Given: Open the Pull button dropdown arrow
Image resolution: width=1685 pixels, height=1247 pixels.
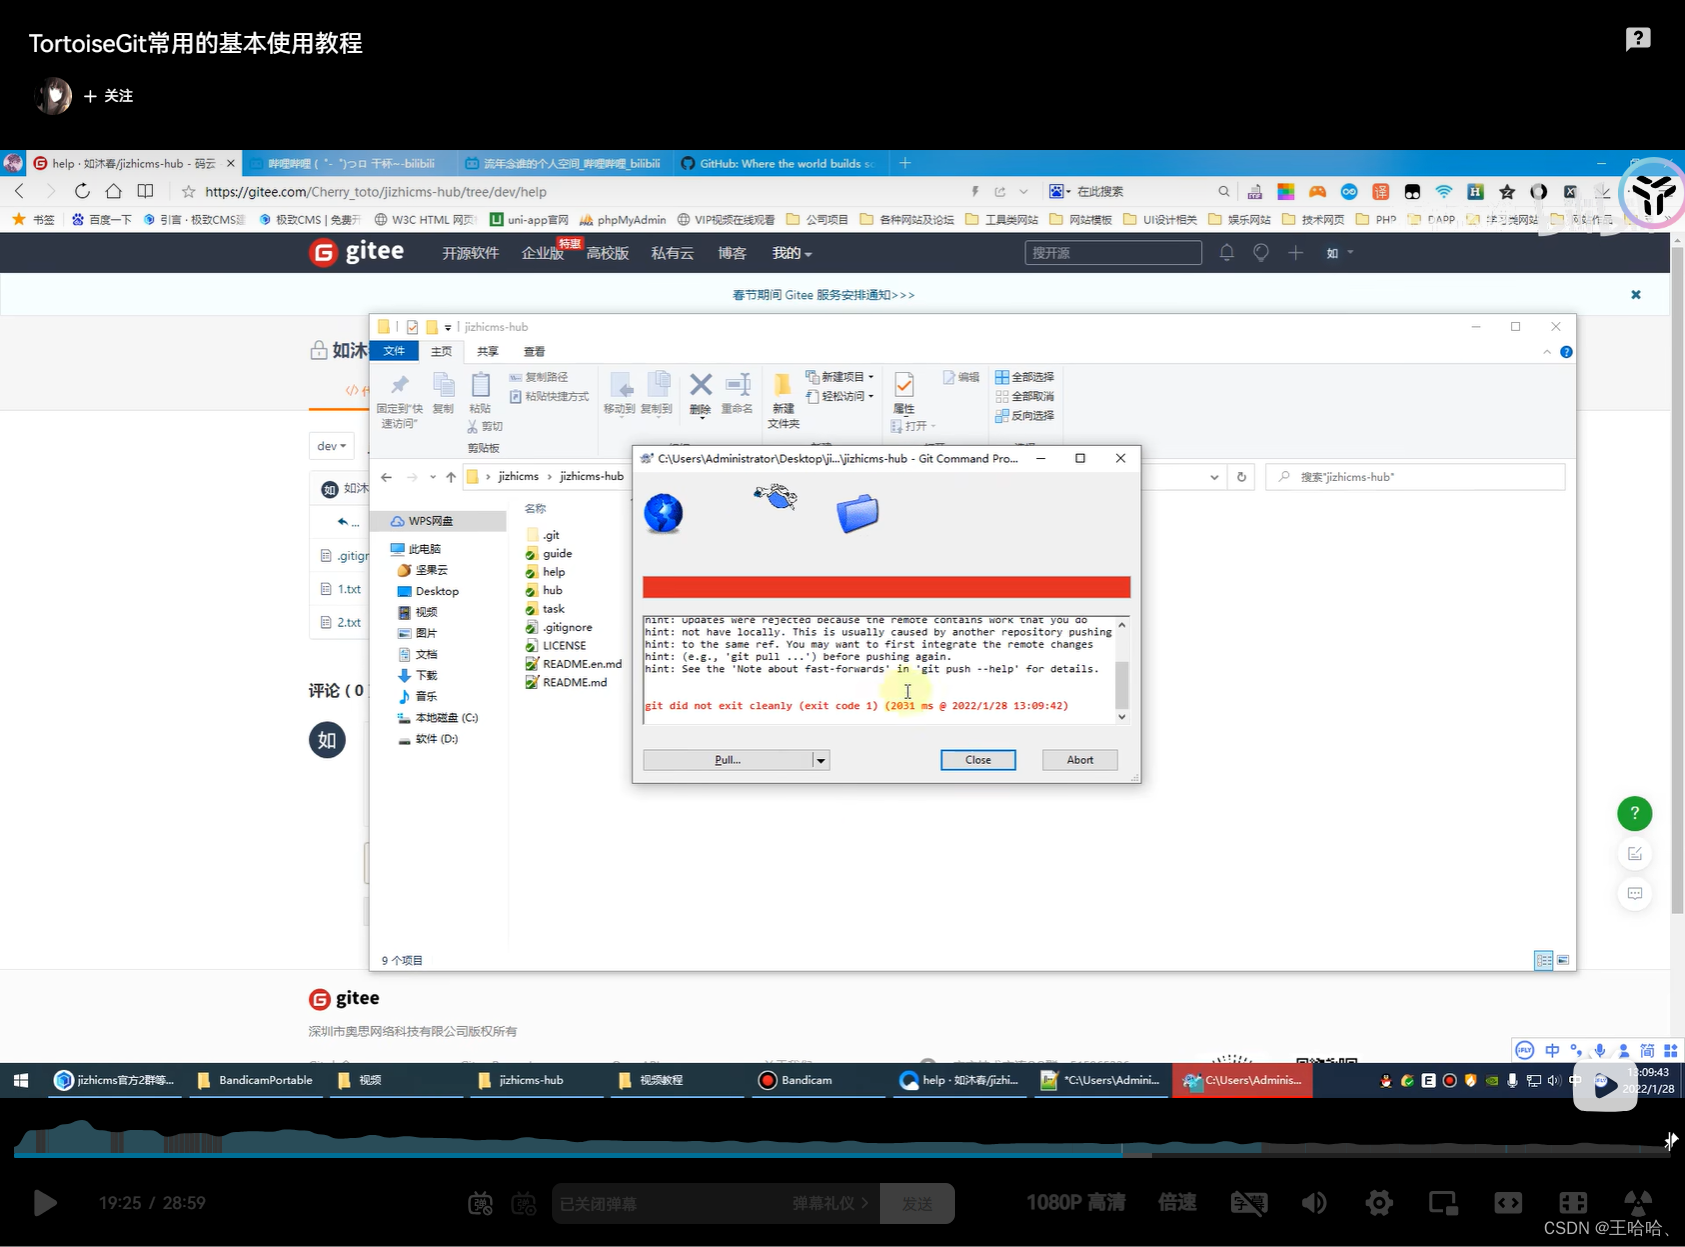Looking at the screenshot, I should tap(821, 760).
